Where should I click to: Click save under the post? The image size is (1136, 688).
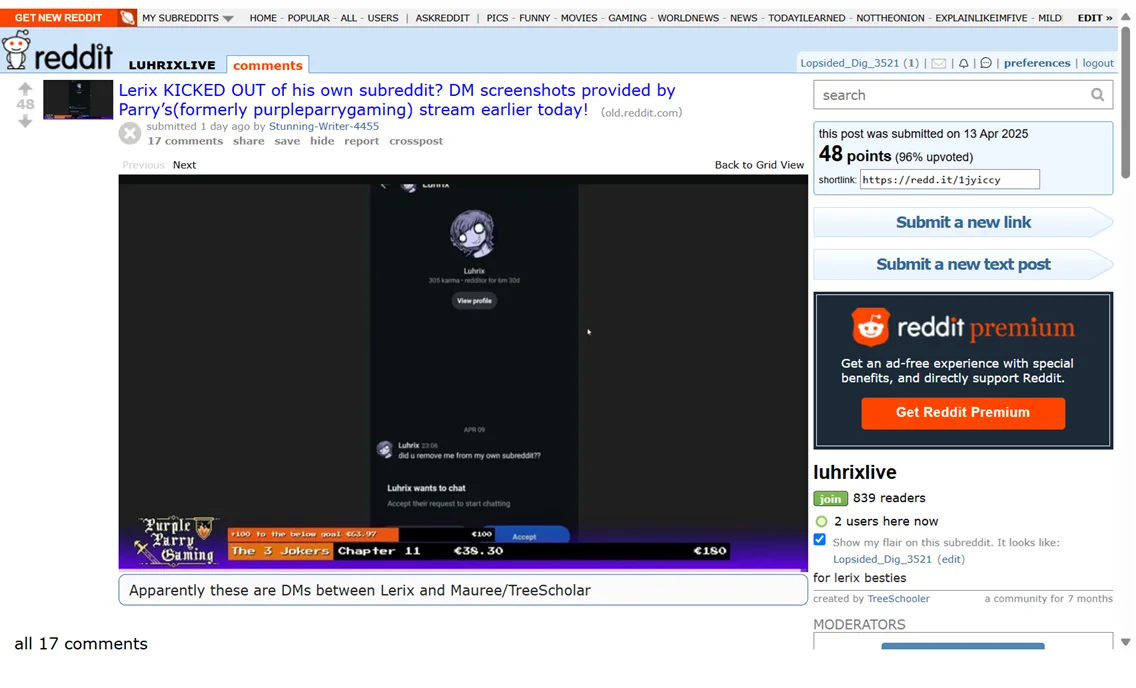(287, 141)
